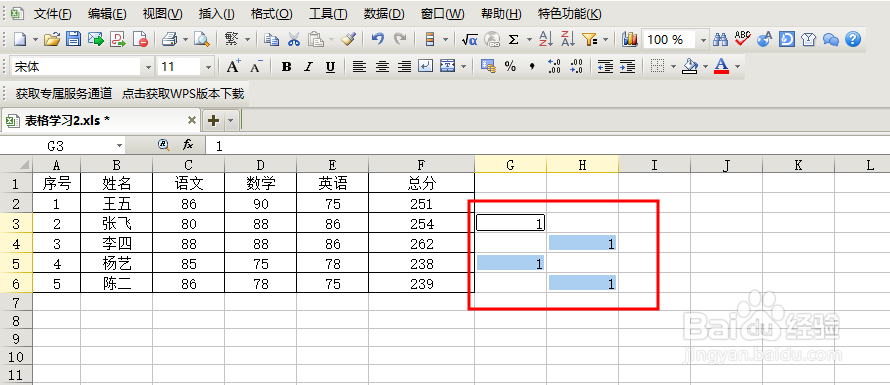Screen dimensions: 890x385
Task: Open Help question mark icon
Action: point(853,39)
